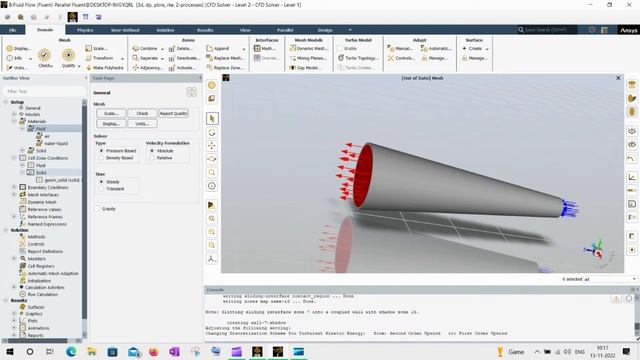Image resolution: width=640 pixels, height=360 pixels.
Task: Open help icon in General task page
Action: (x=191, y=92)
